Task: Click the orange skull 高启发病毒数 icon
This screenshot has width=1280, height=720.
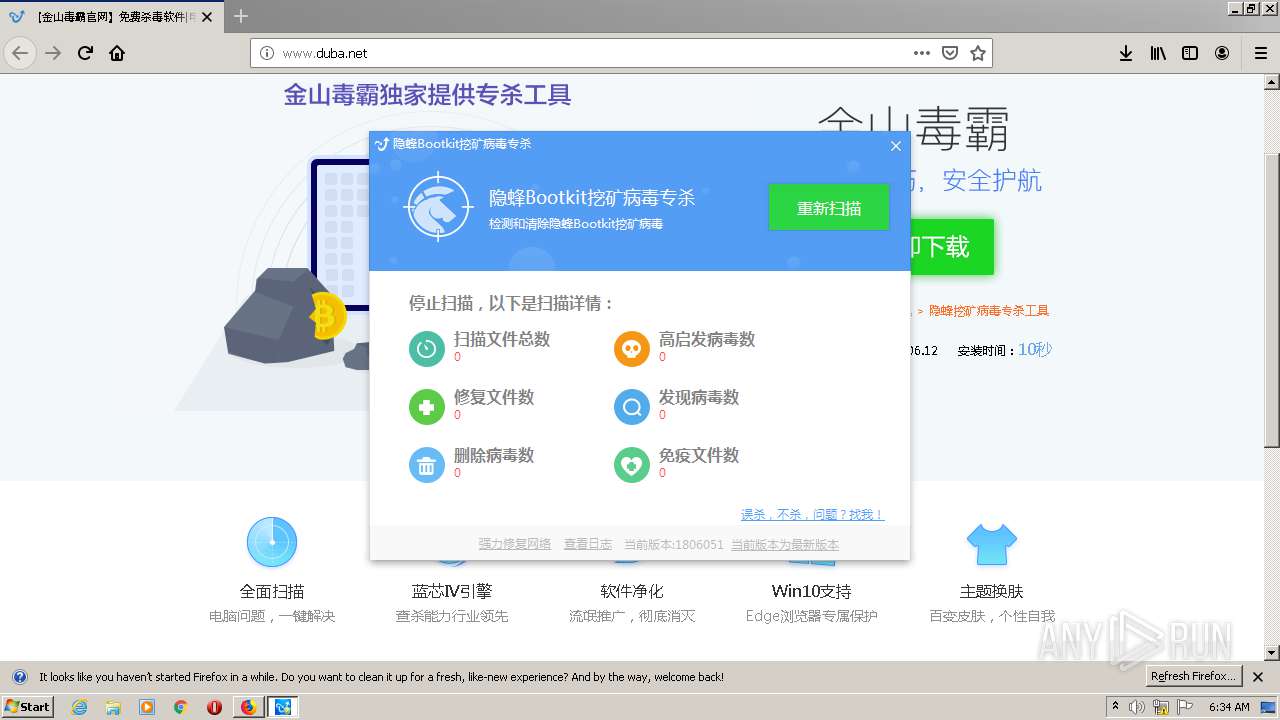Action: [x=631, y=349]
